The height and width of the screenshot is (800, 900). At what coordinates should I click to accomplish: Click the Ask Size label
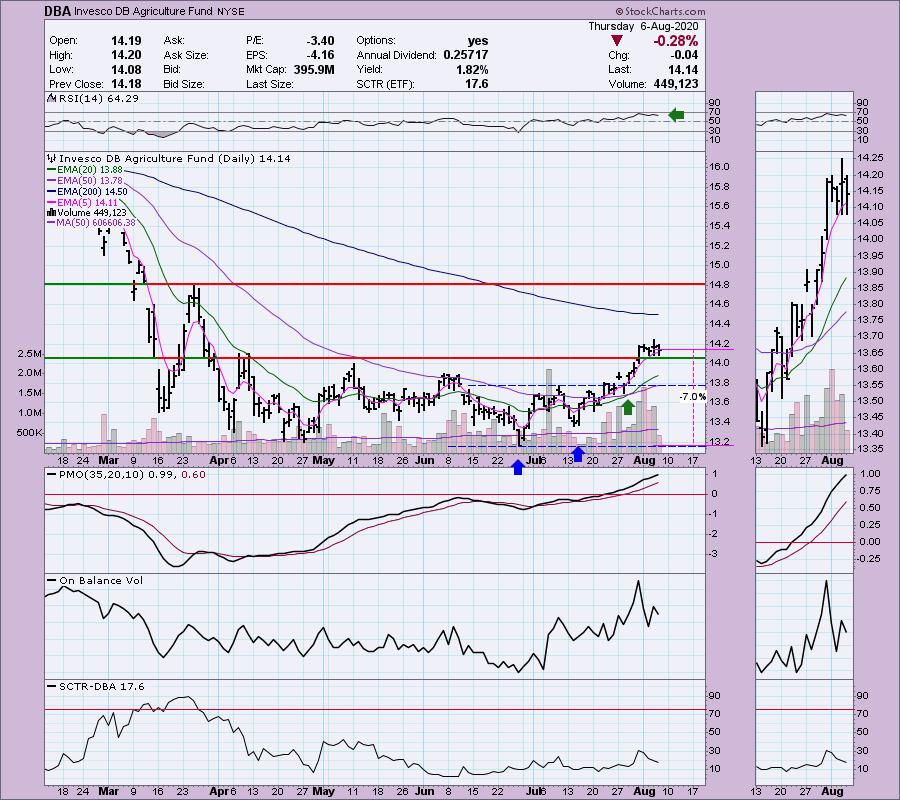(x=186, y=55)
